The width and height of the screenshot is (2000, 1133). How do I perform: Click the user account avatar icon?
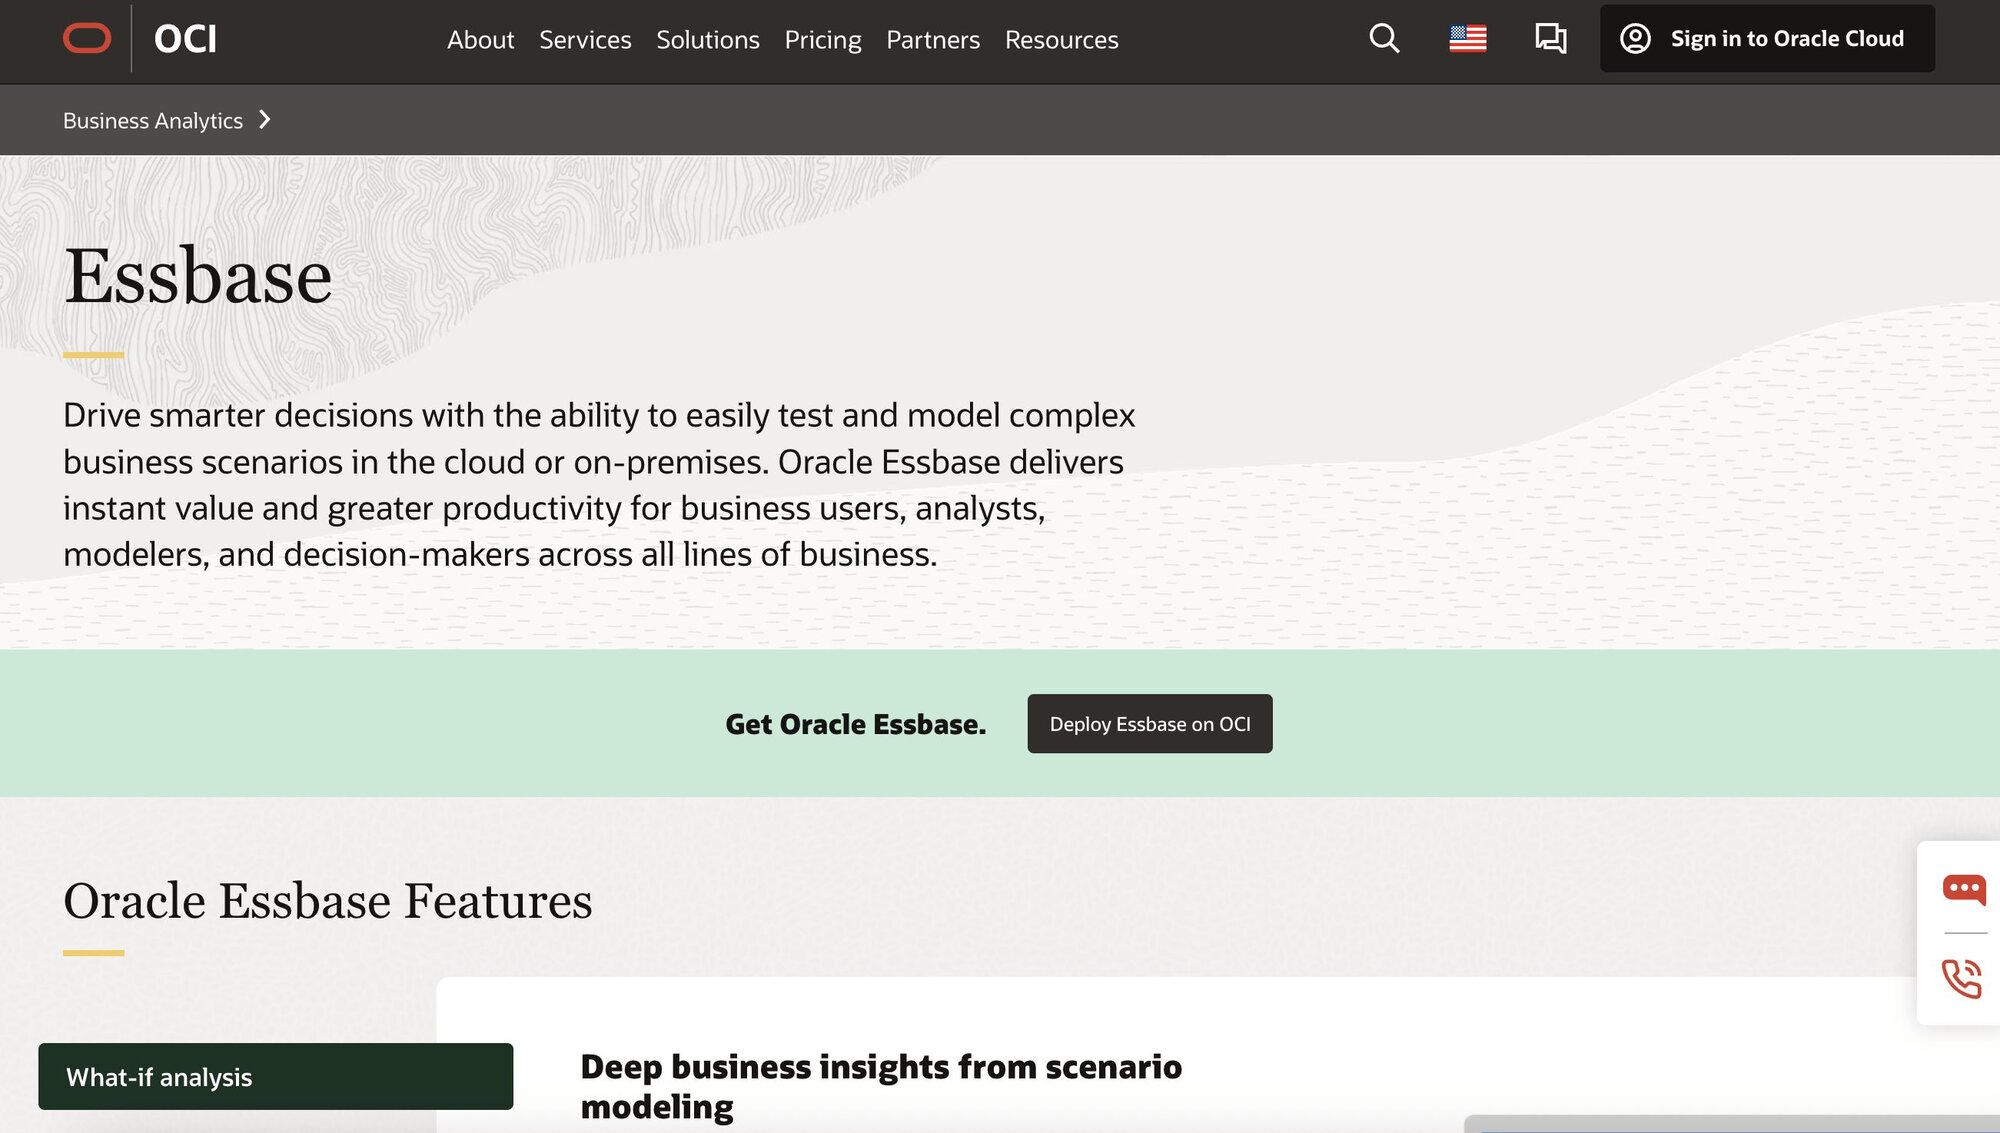1635,38
